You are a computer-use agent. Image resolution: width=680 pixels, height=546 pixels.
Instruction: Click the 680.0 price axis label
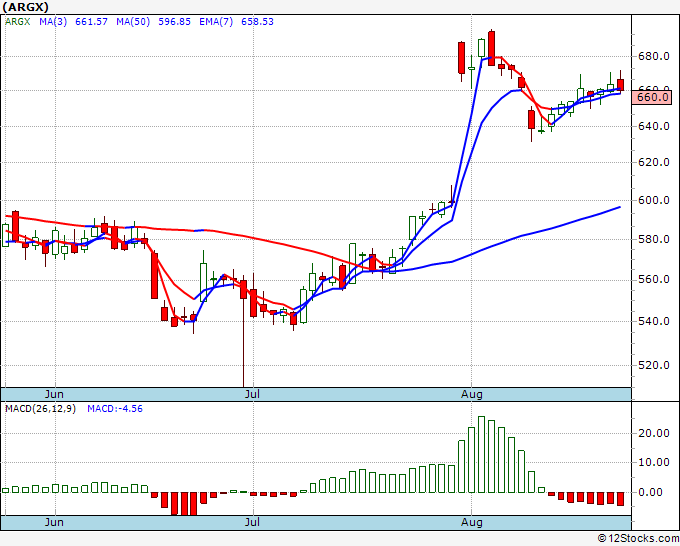click(x=654, y=56)
